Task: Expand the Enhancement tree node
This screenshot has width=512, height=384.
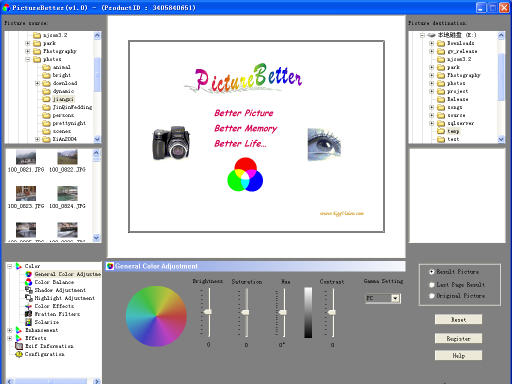Action: click(10, 330)
